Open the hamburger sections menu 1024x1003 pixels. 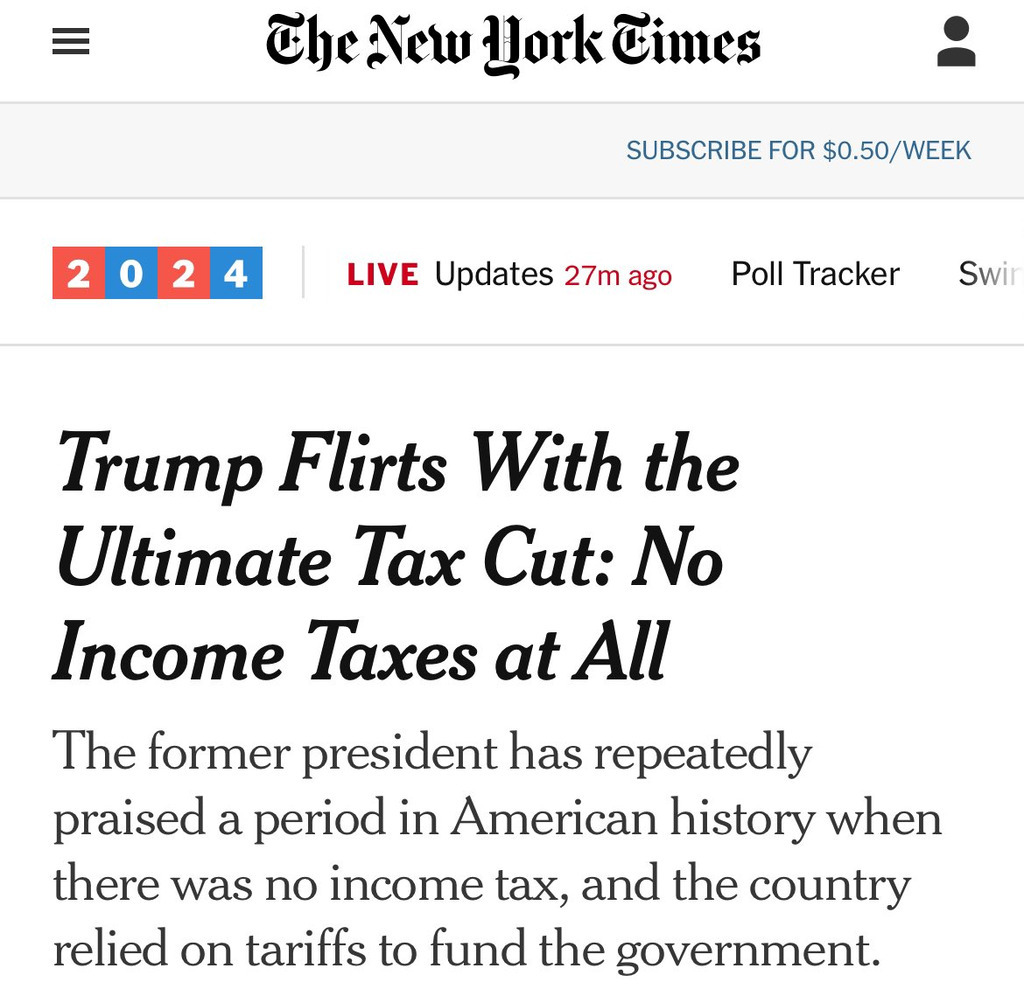(x=71, y=42)
